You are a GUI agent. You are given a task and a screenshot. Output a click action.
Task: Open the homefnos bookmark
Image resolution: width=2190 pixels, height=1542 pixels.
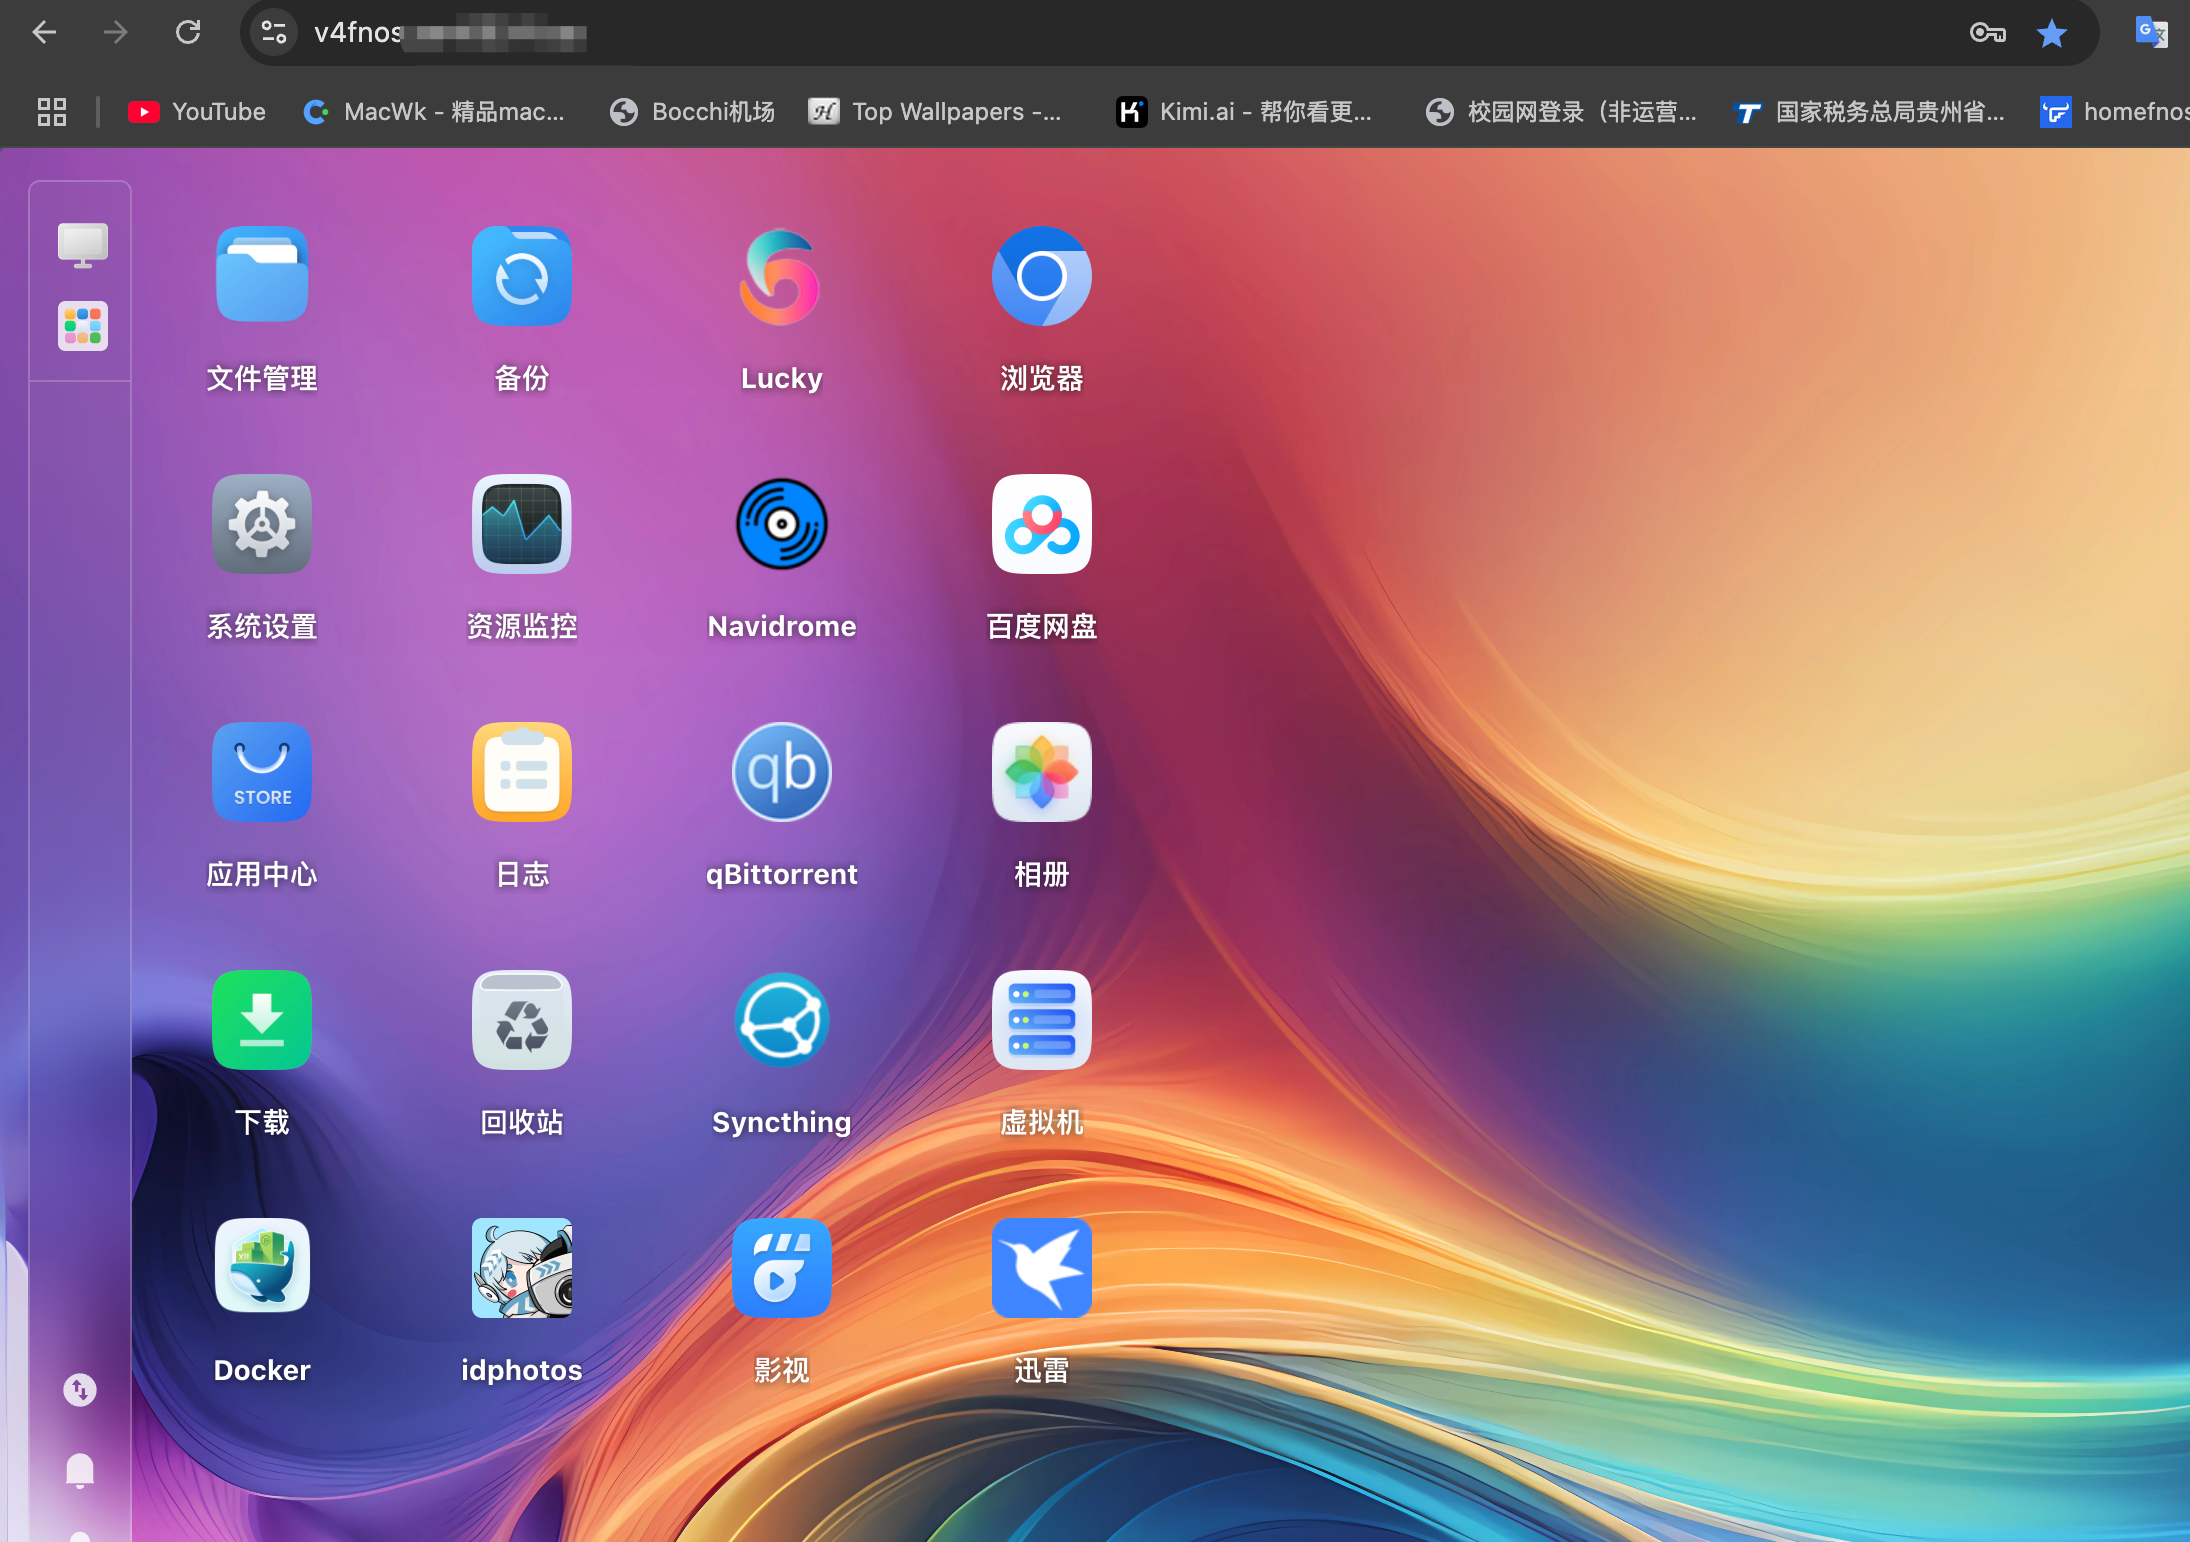point(2114,112)
